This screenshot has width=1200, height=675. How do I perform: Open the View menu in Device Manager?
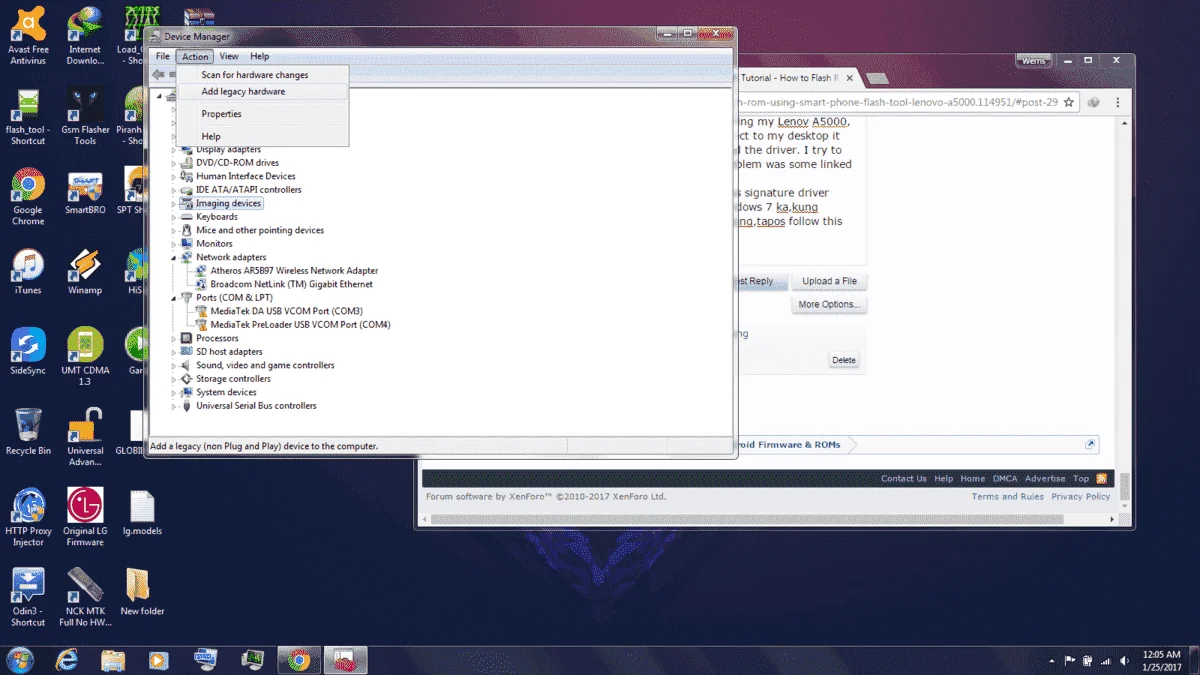coord(229,57)
